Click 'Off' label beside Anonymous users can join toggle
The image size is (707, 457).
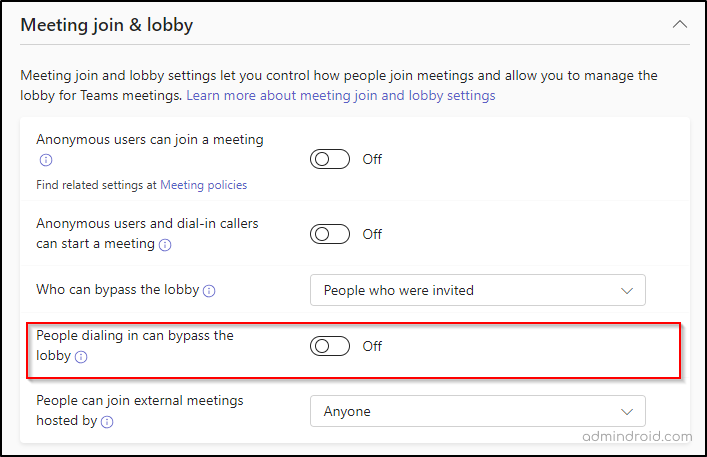[x=372, y=159]
